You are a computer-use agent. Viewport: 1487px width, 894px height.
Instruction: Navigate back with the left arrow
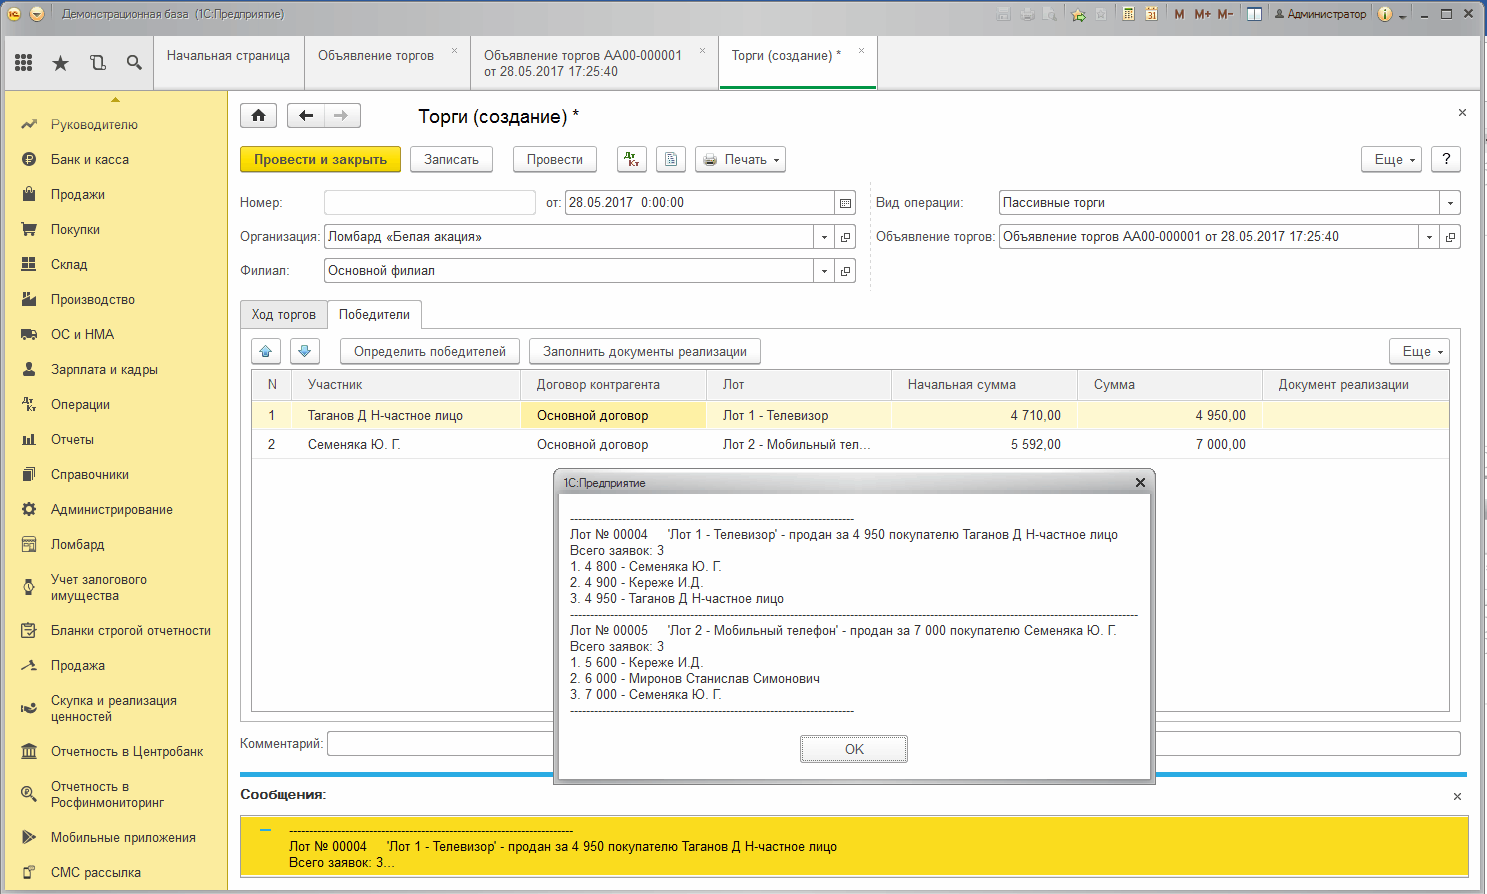pyautogui.click(x=306, y=116)
